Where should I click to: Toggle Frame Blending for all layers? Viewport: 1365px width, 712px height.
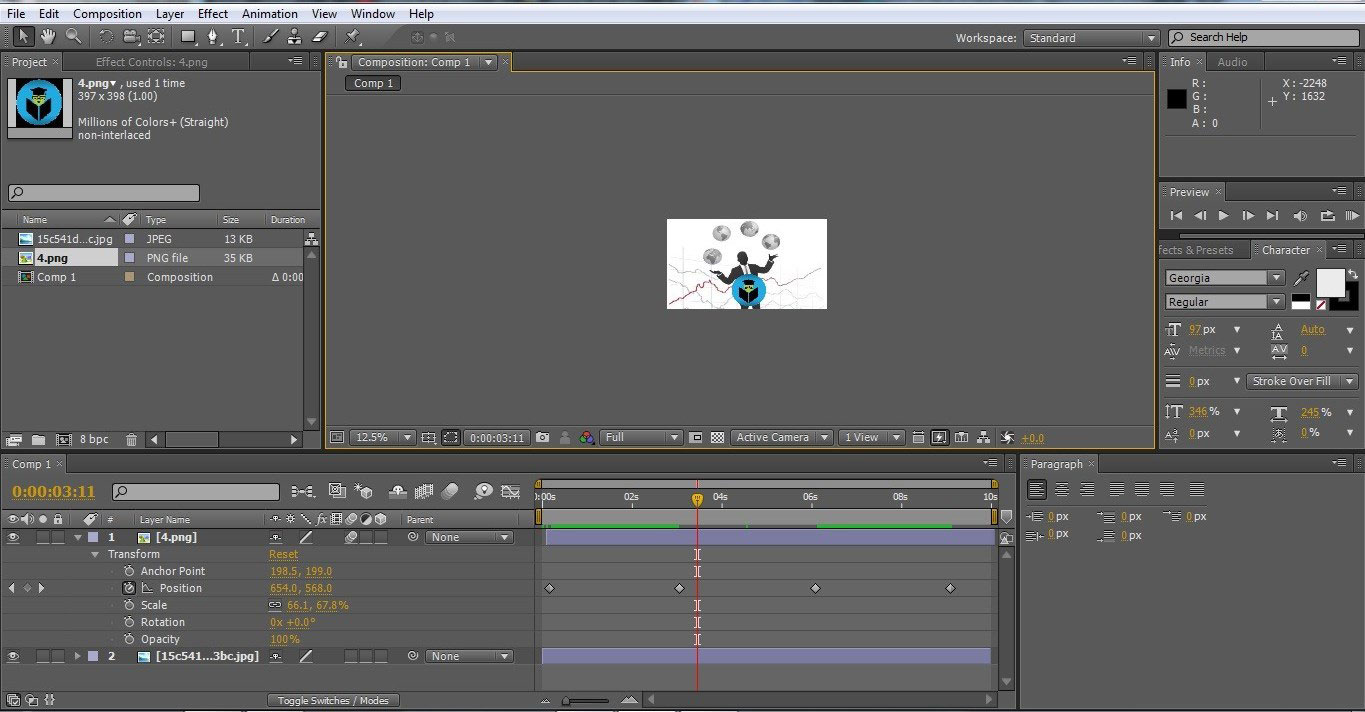424,491
